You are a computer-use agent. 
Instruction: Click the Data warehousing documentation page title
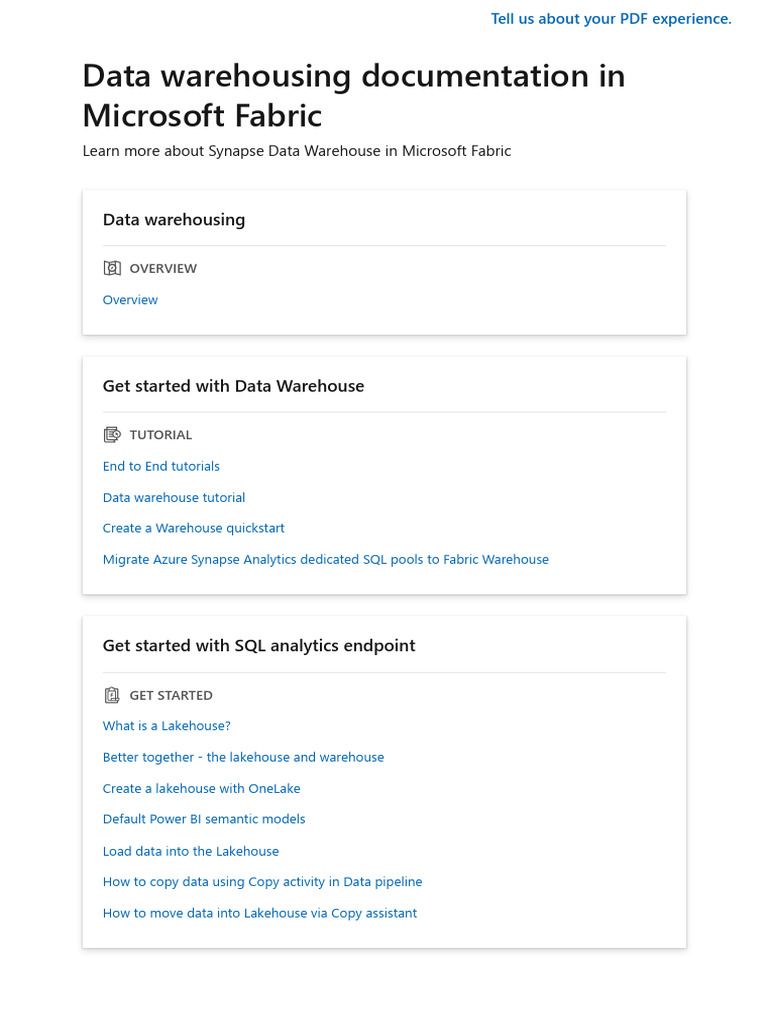point(353,95)
